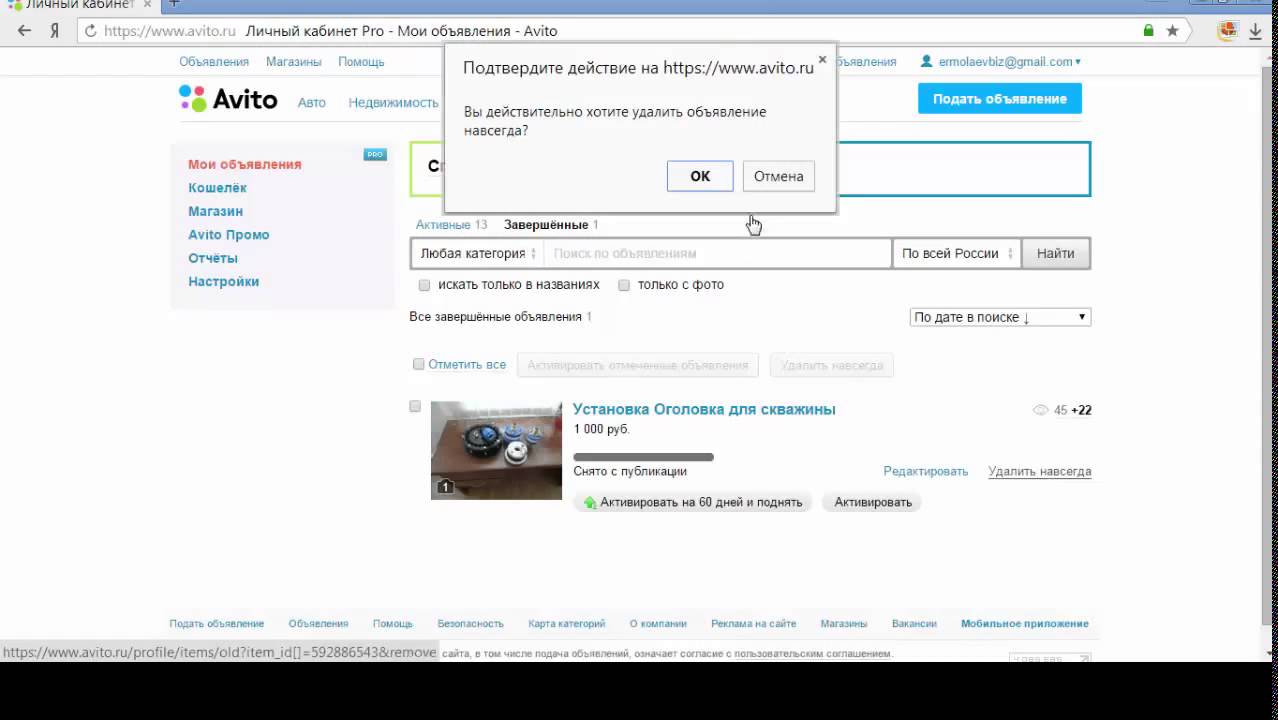This screenshot has height=720, width=1278.
Task: Open the 'По всей России' region dropdown
Action: pyautogui.click(x=956, y=253)
